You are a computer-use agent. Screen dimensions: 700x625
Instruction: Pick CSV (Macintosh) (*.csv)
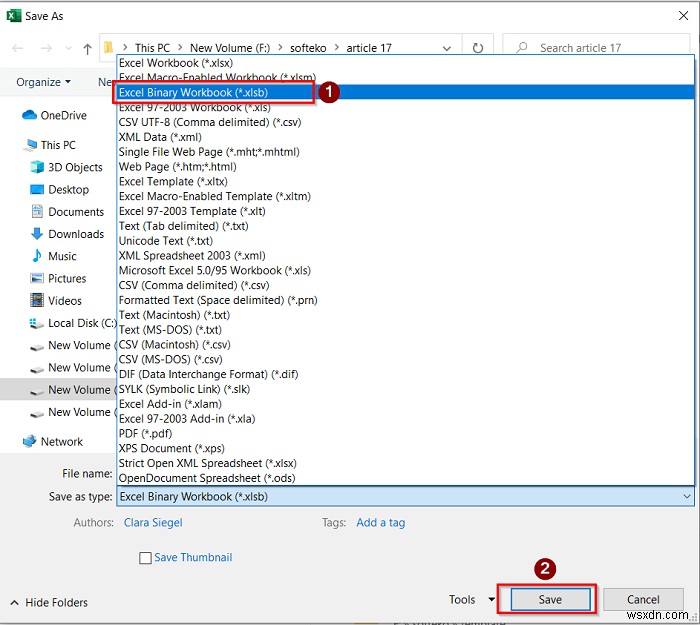[x=405, y=344]
